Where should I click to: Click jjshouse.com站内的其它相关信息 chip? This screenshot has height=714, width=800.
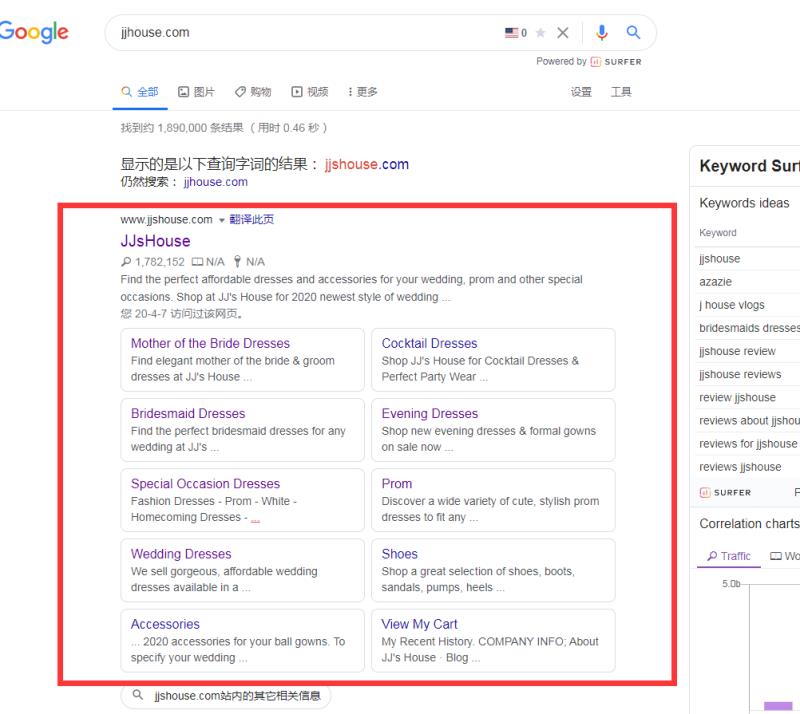pyautogui.click(x=226, y=695)
